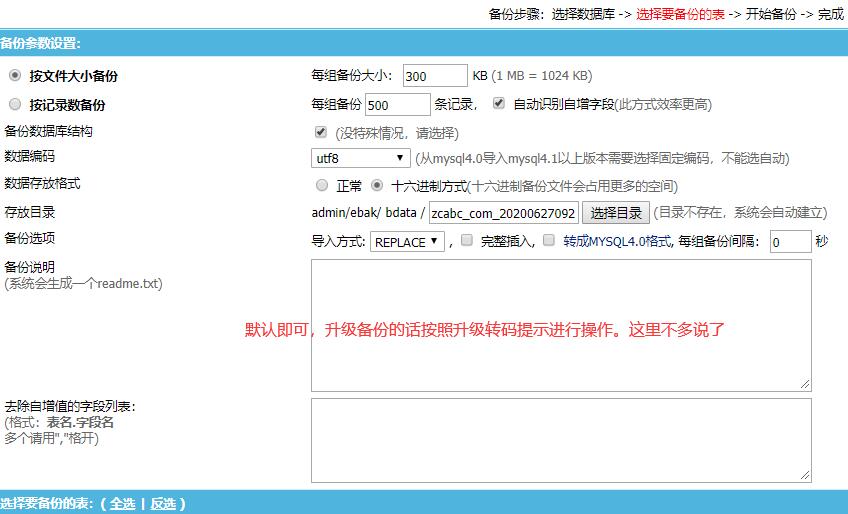Toggle auto-detect auto-increment field checkbox
The height and width of the screenshot is (514, 848).
click(499, 103)
